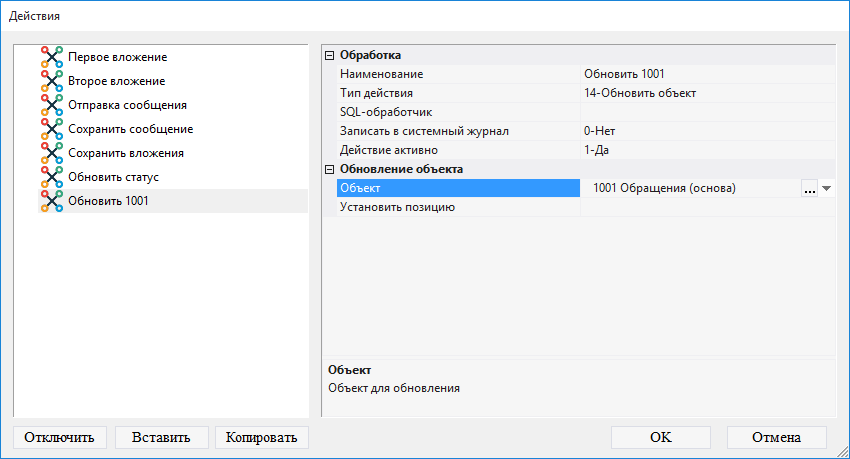Click the icon next to Сохранить сообщение
Viewport: 850px width, 459px height.
click(52, 129)
